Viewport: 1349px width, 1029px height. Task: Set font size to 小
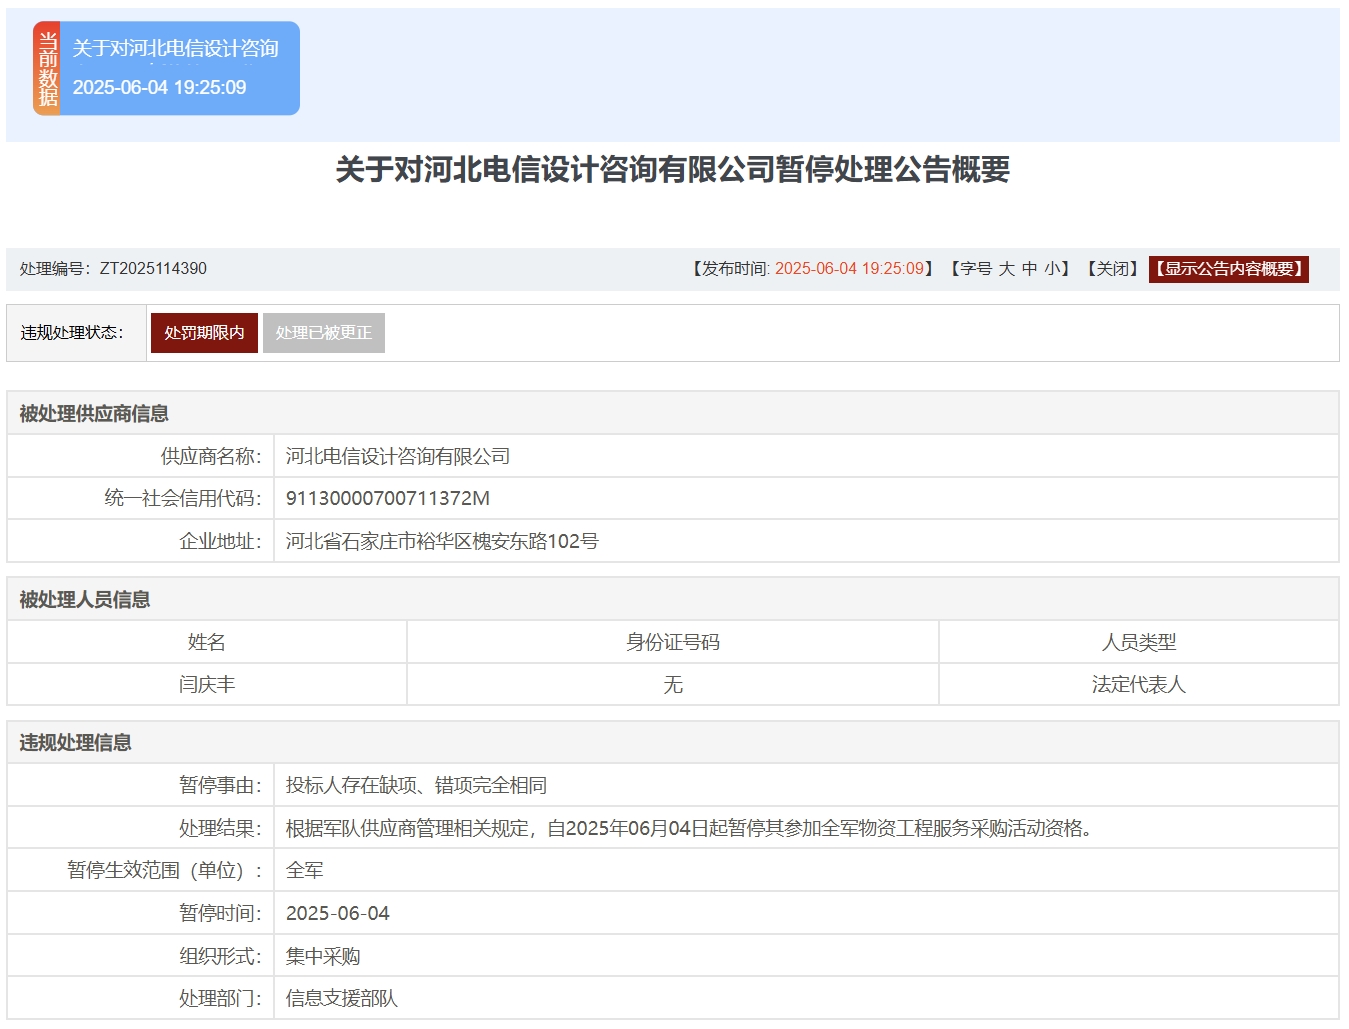click(1052, 269)
